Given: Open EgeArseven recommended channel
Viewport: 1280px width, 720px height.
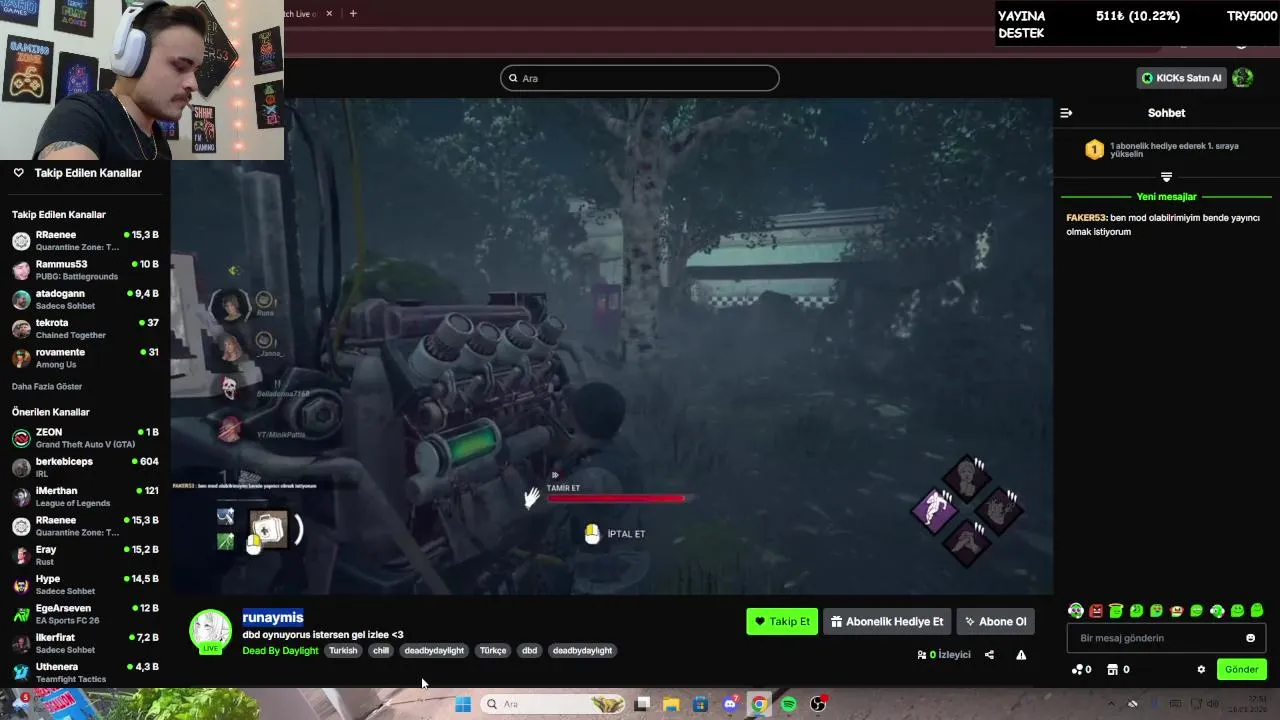Looking at the screenshot, I should [85, 614].
